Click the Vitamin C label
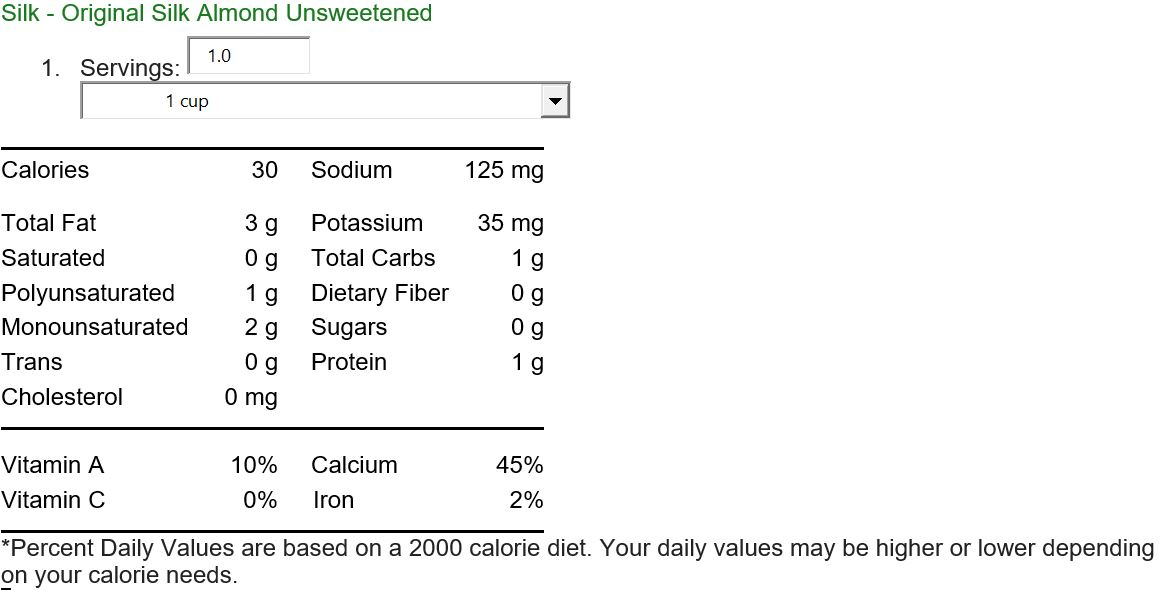1163x590 pixels. 53,500
